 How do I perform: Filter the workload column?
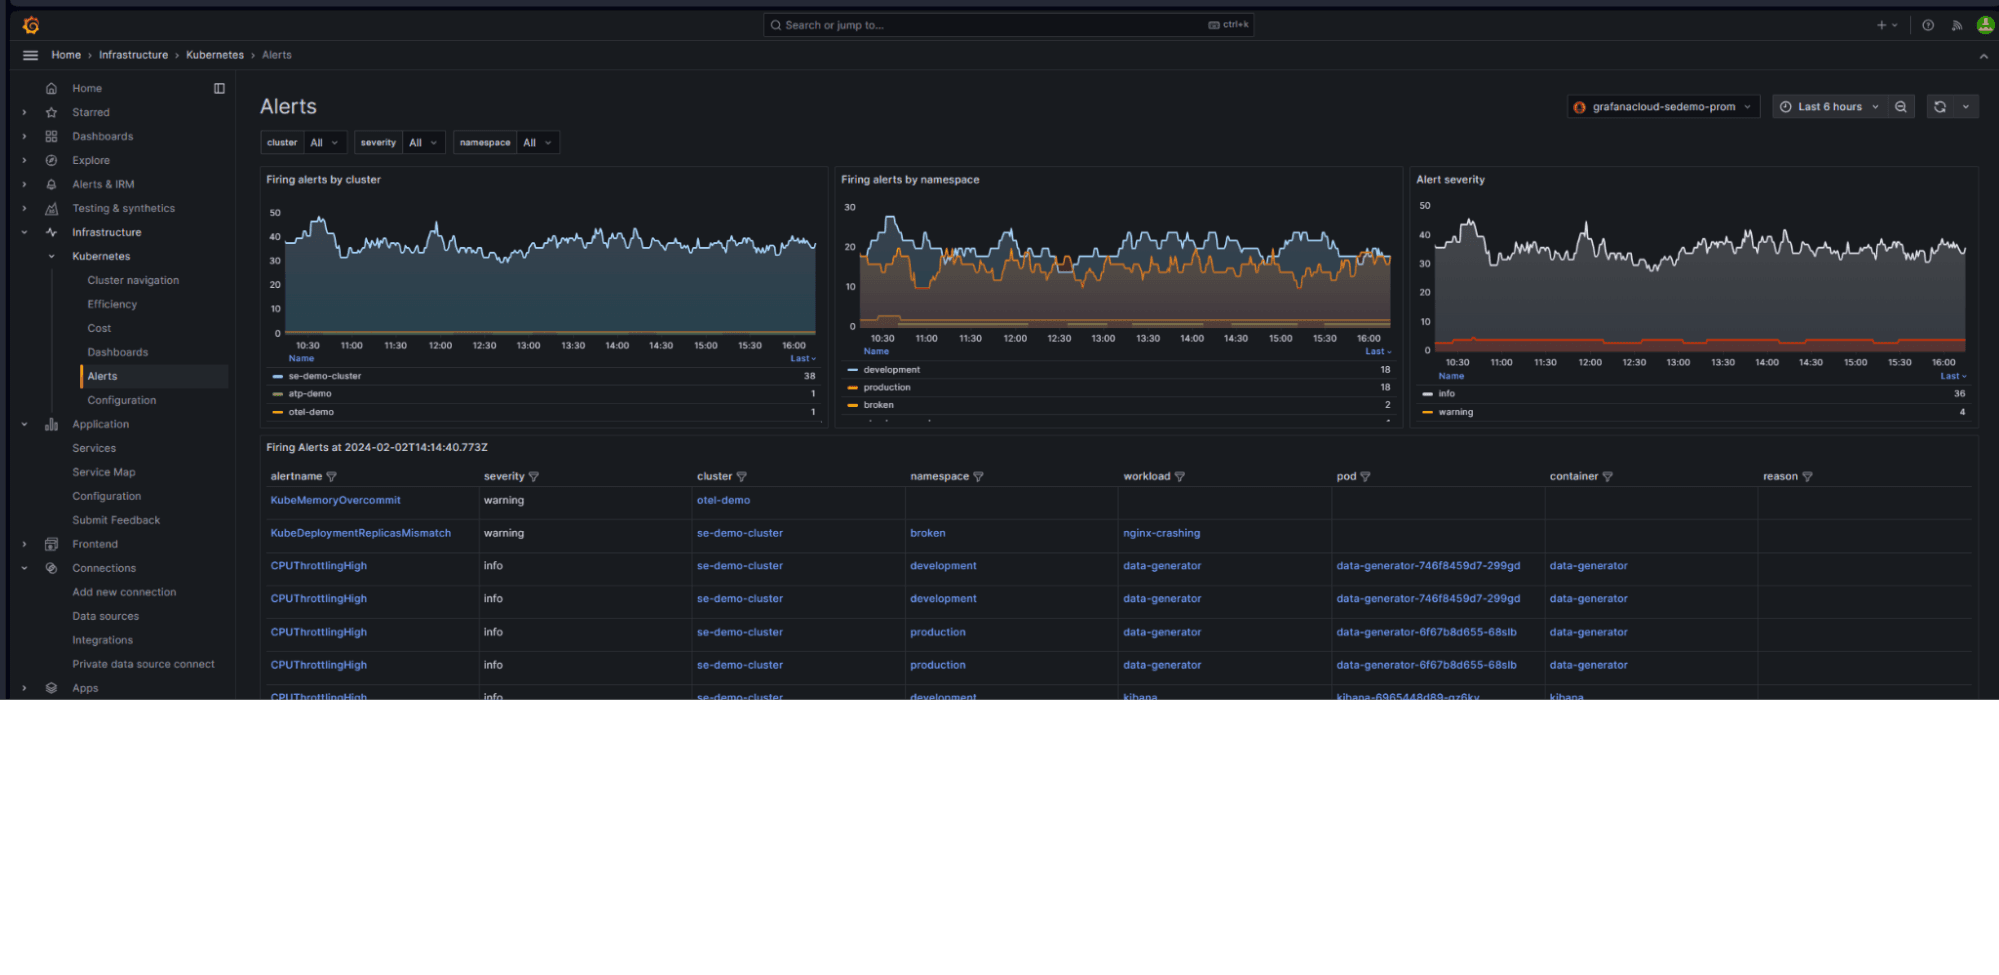(x=1180, y=477)
